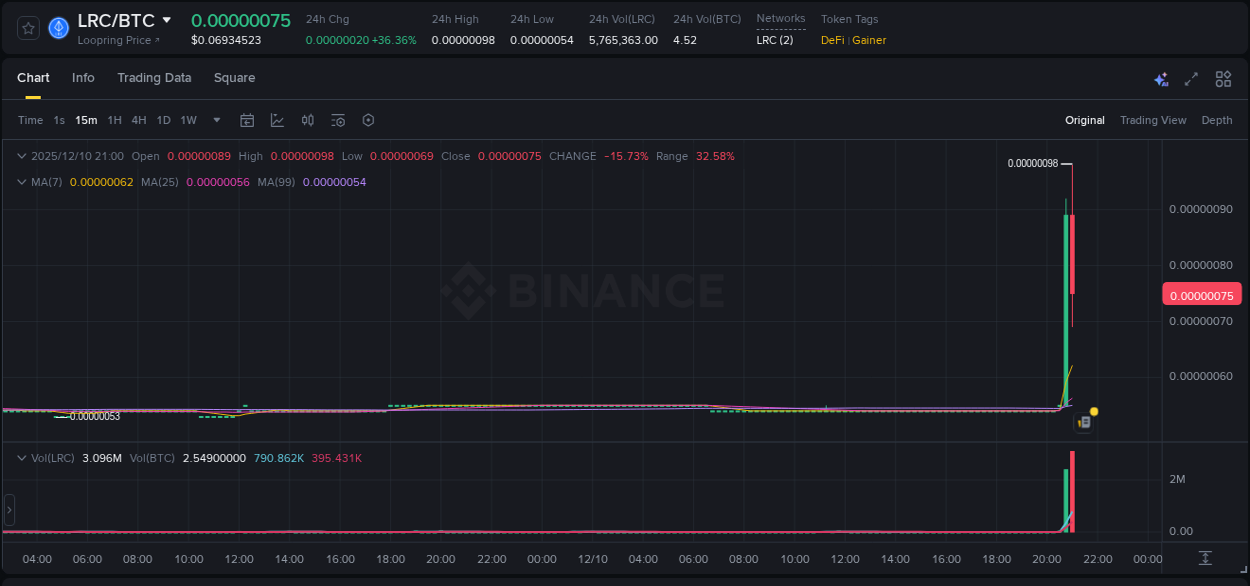Open the date-jump calendar icon on the chart toolbar
The height and width of the screenshot is (586, 1250).
[x=247, y=120]
